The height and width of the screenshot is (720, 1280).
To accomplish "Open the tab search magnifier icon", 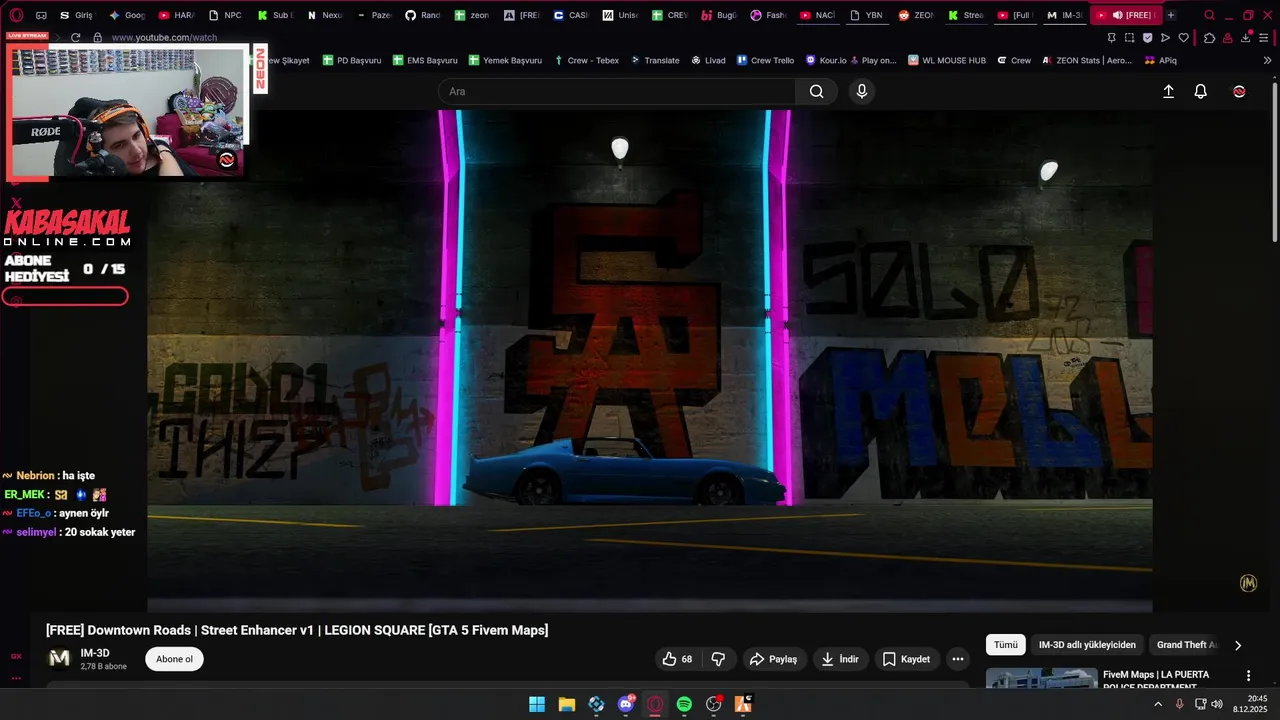I will pos(1210,15).
